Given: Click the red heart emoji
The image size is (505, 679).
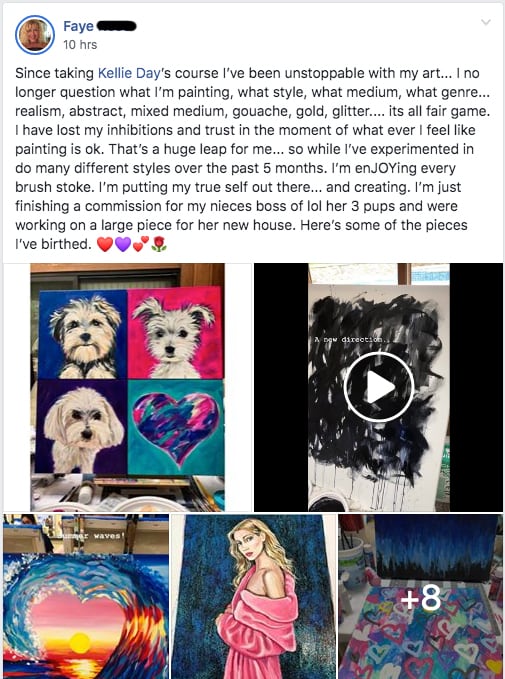Looking at the screenshot, I should point(105,245).
